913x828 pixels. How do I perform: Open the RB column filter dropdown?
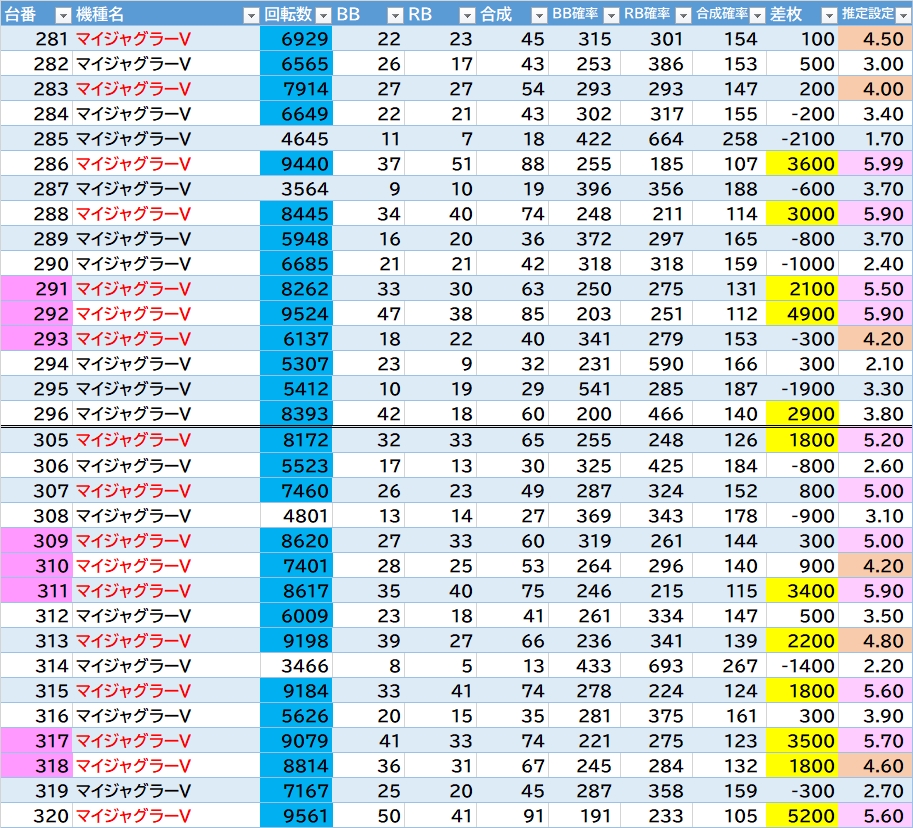tap(467, 15)
